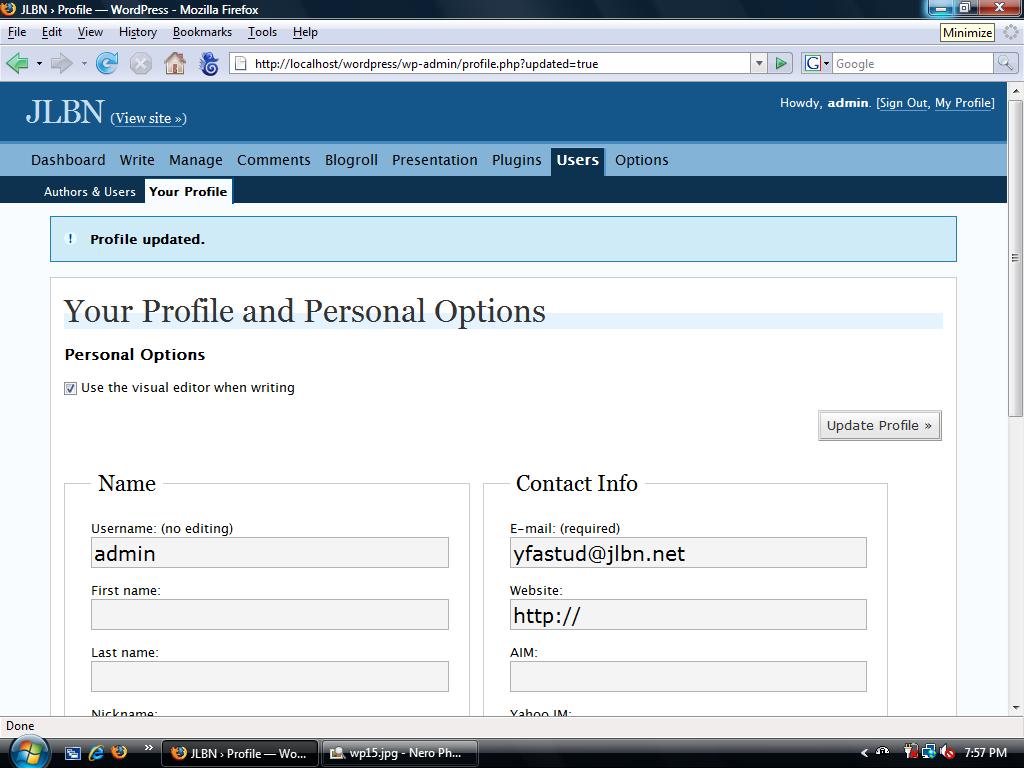Click the Go arrow next to address bar
Viewport: 1024px width, 768px height.
(781, 63)
